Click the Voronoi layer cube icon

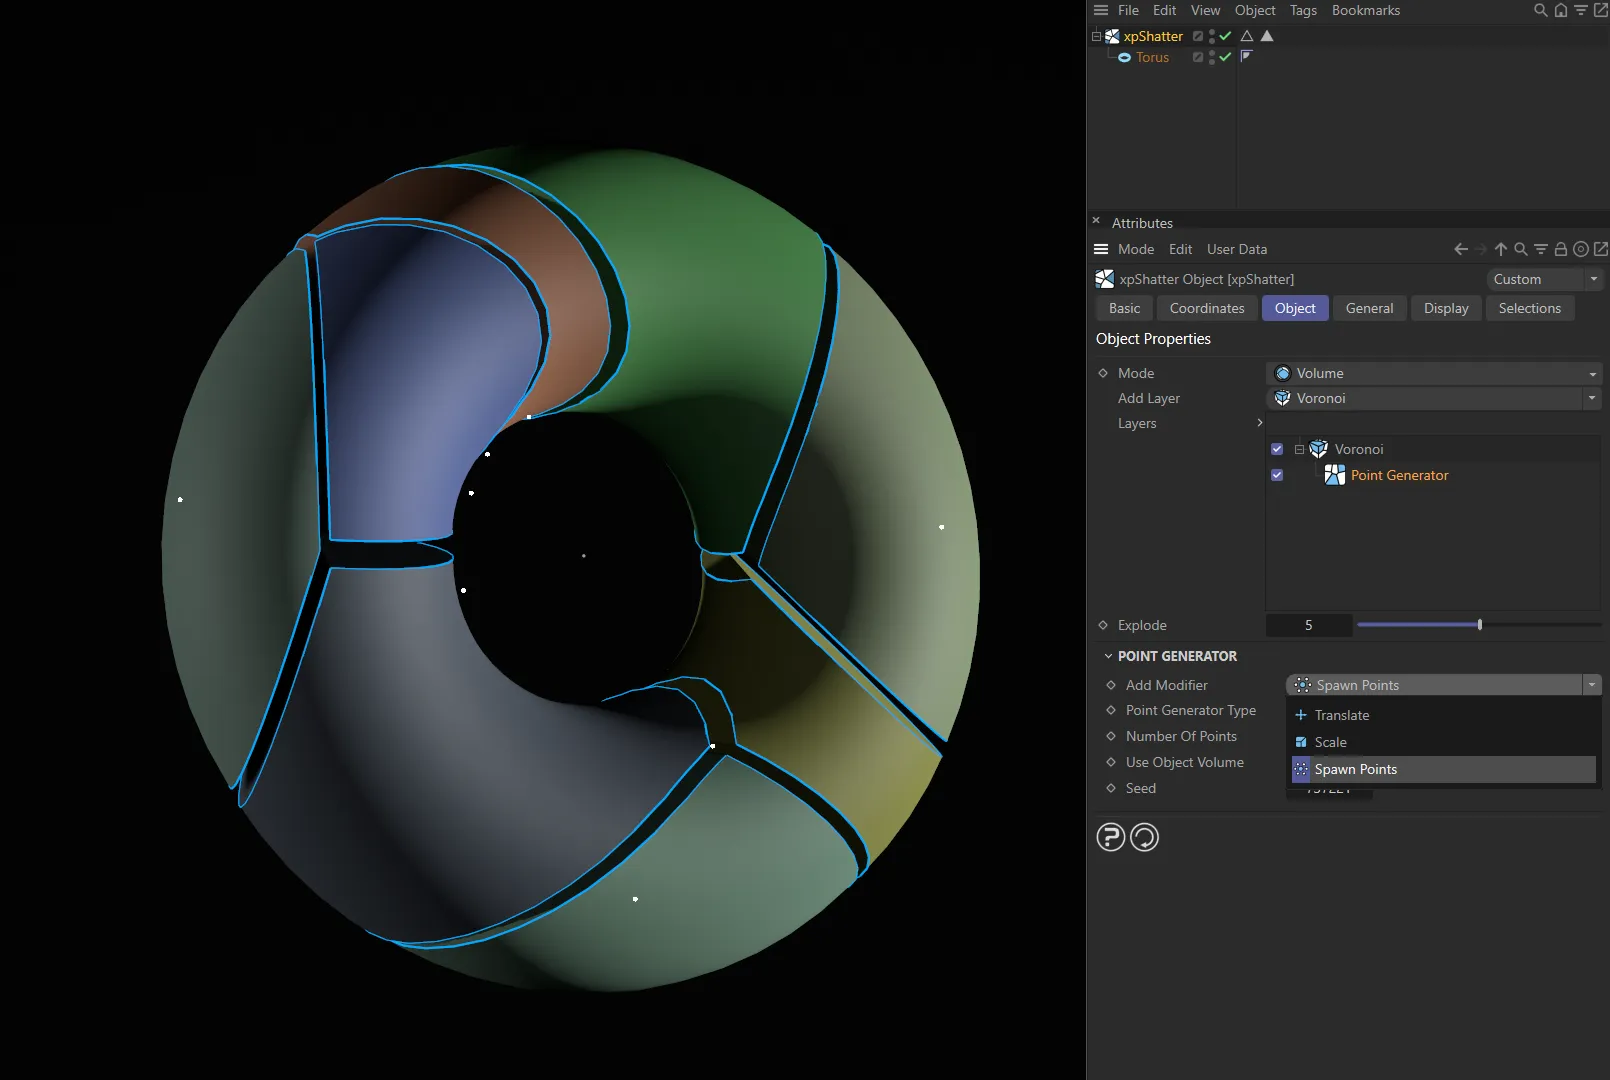tap(1318, 449)
